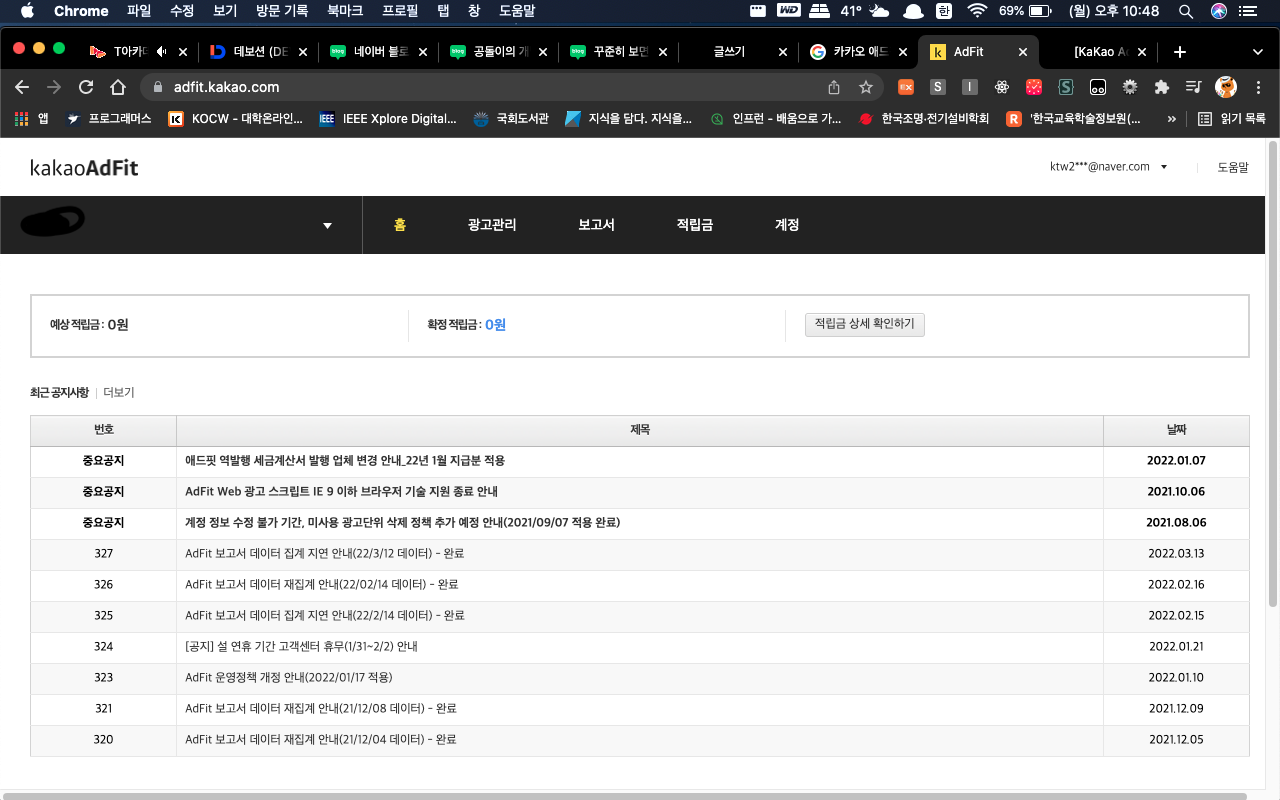The image size is (1280, 800).
Task: Close the AdFit tab
Action: coord(1023,52)
